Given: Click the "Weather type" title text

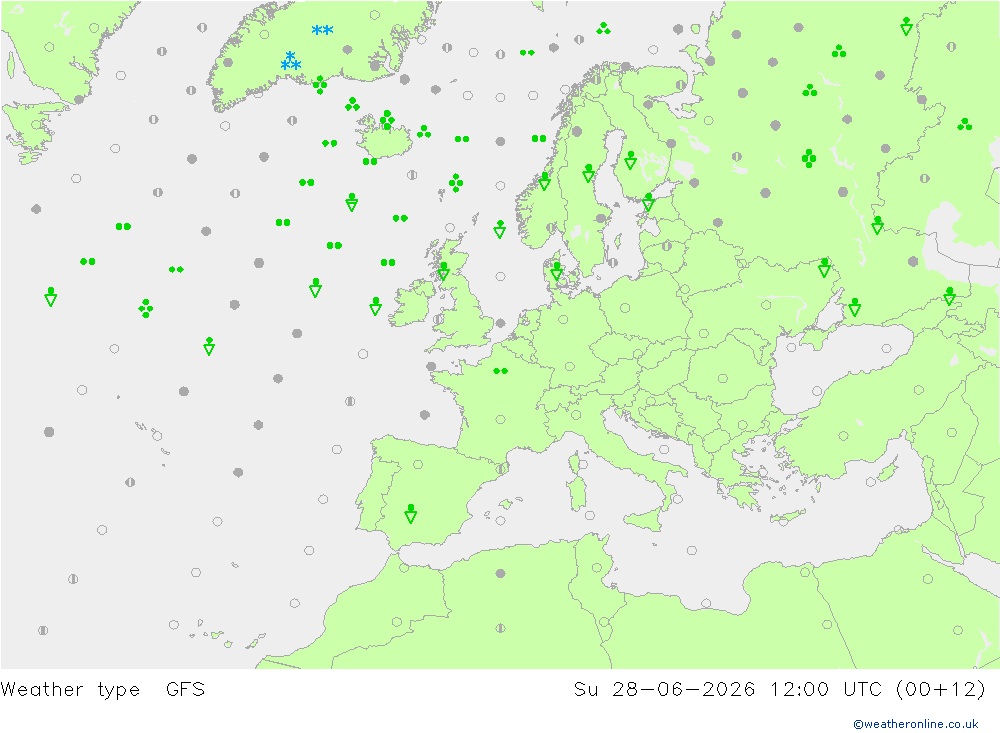Looking at the screenshot, I should 70,690.
